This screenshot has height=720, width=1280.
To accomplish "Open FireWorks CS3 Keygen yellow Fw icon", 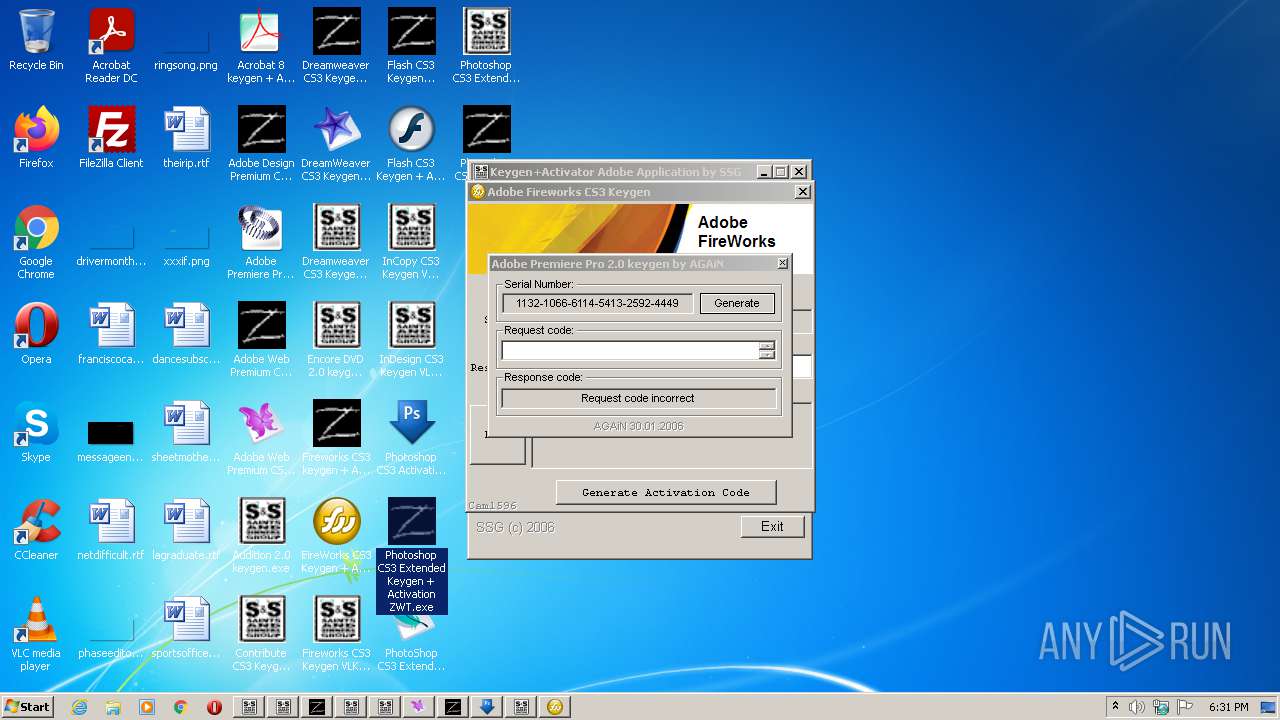I will tap(336, 535).
